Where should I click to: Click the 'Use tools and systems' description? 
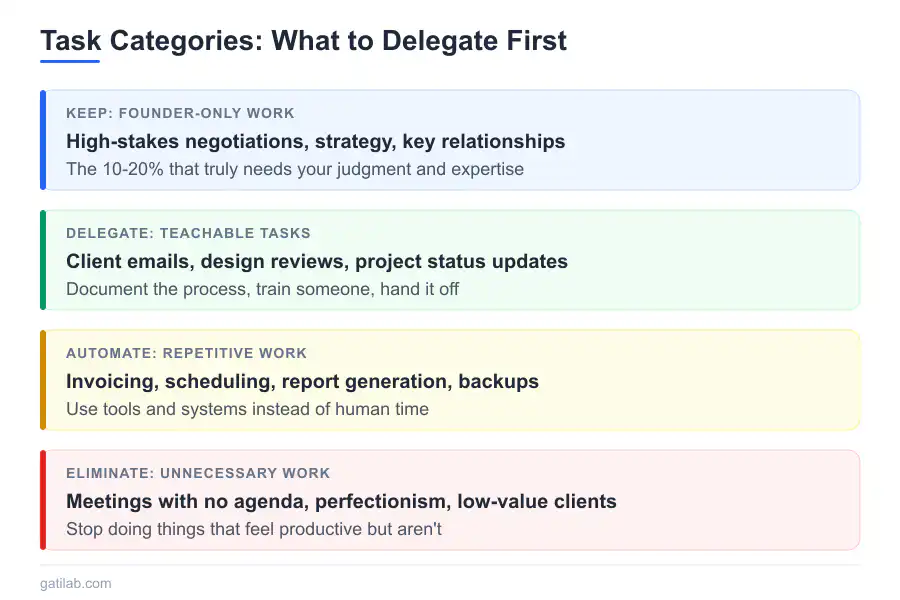tap(247, 409)
